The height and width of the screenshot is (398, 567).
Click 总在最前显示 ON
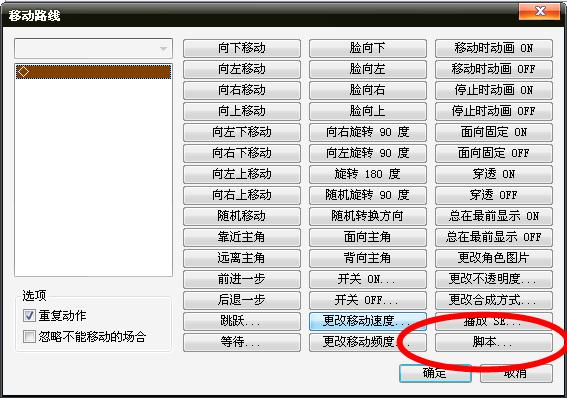(x=494, y=216)
